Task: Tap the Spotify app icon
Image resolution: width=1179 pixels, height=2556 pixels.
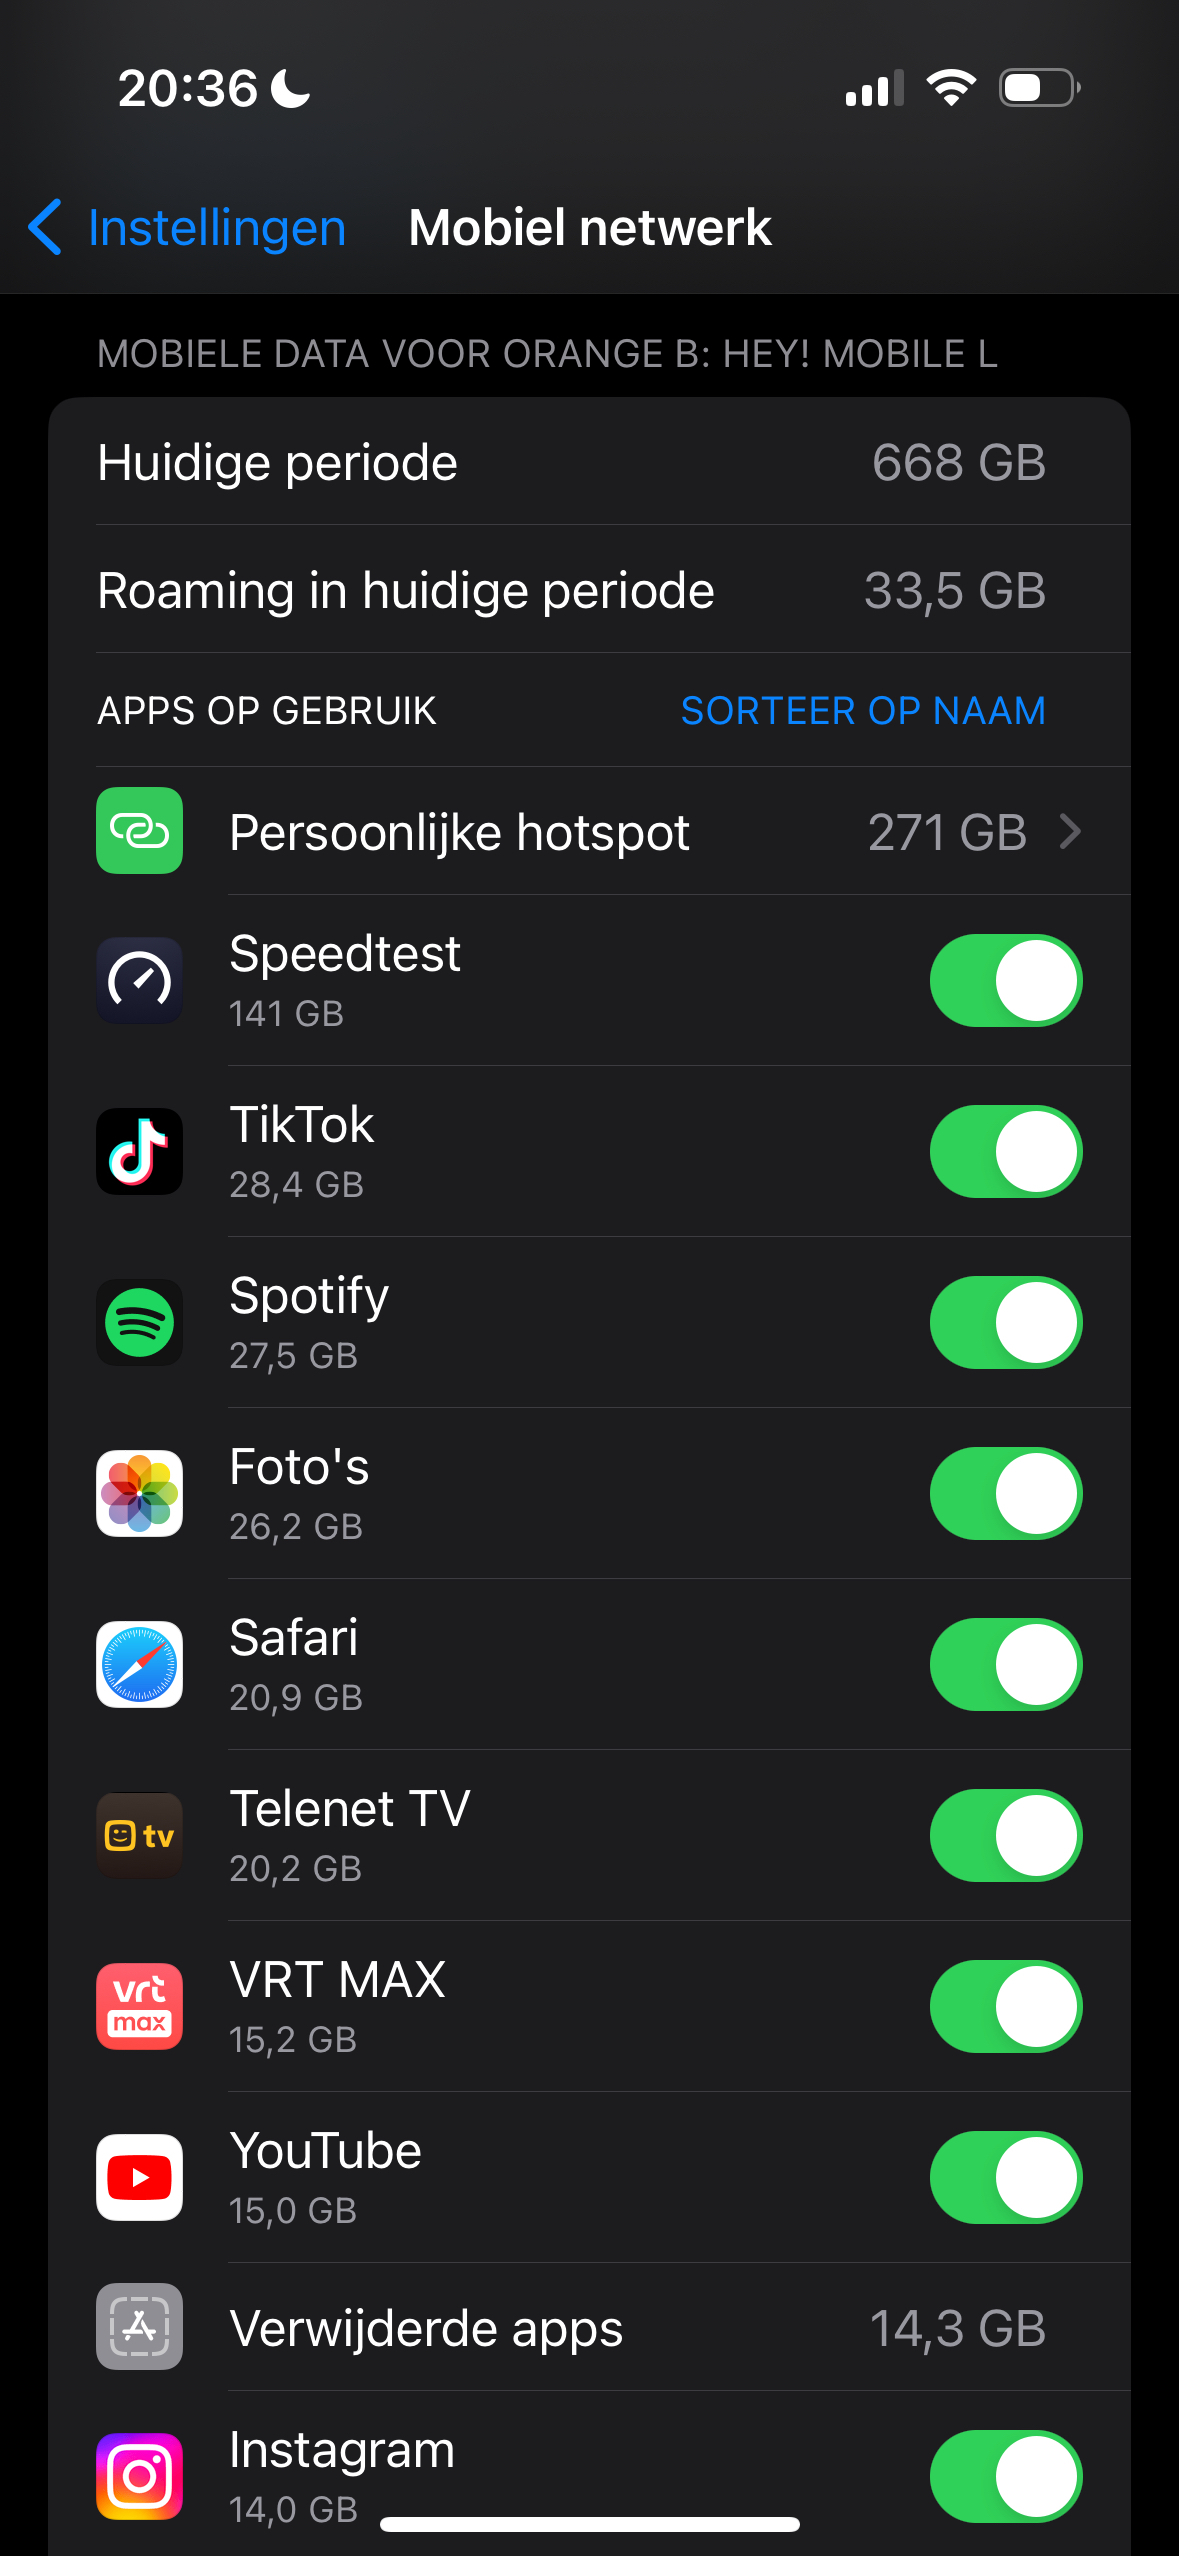Action: 139,1323
